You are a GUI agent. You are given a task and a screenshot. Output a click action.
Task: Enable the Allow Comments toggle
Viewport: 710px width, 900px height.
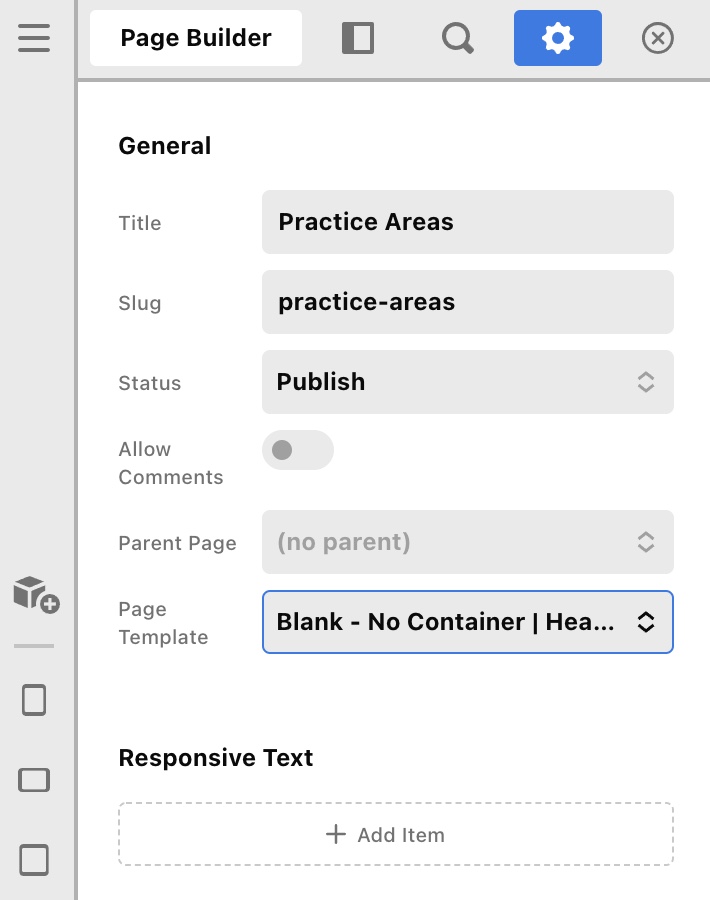(x=297, y=450)
